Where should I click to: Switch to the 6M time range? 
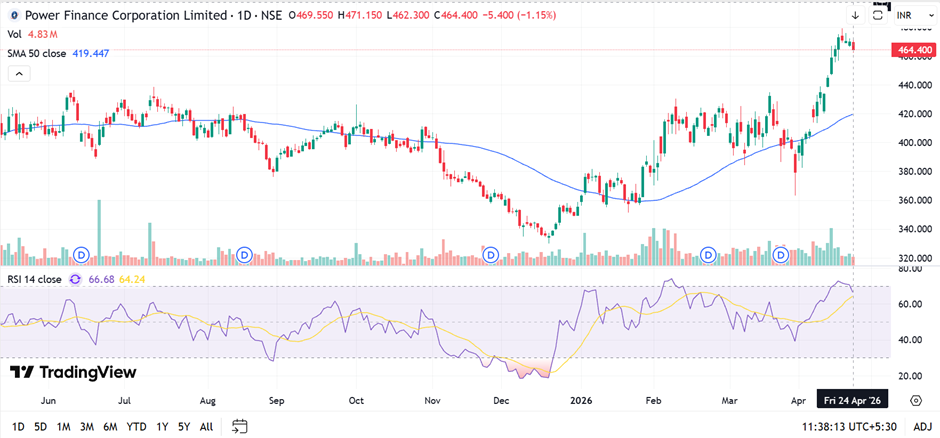(110, 427)
